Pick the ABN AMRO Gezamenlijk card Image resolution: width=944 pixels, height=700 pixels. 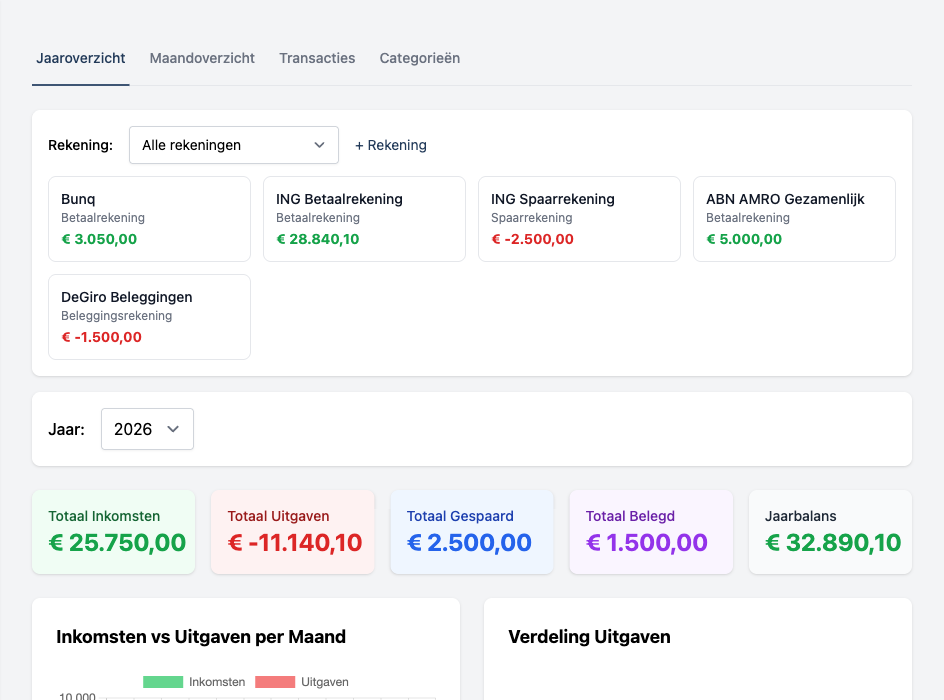(x=794, y=219)
